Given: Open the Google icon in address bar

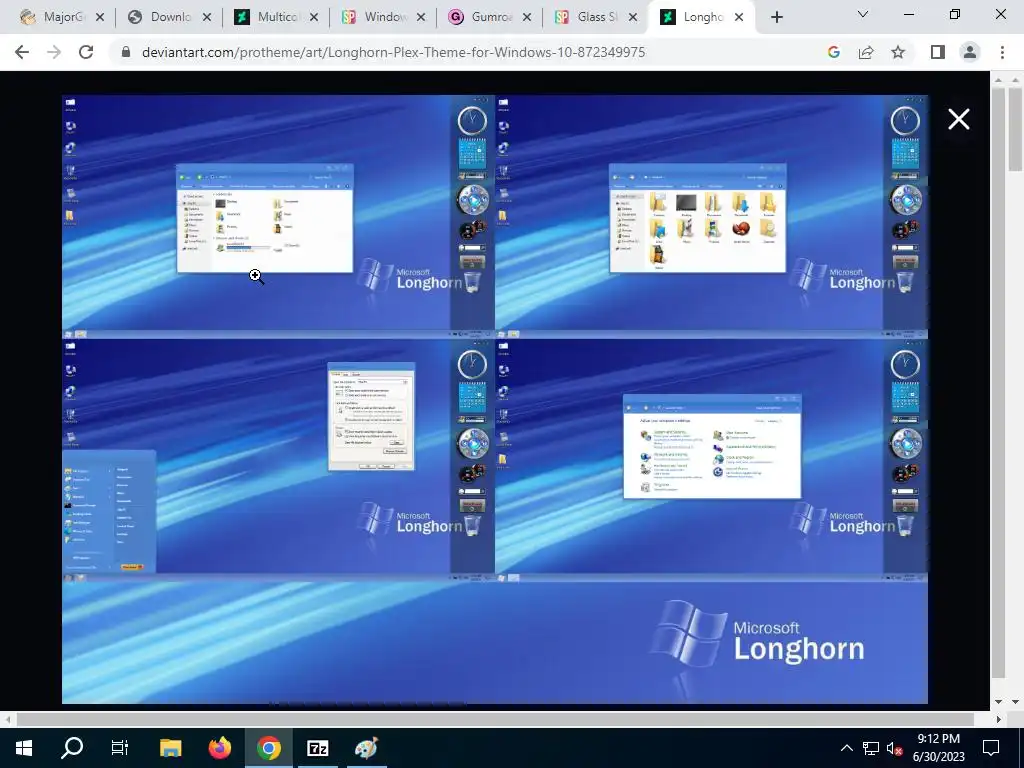Looking at the screenshot, I should pyautogui.click(x=833, y=52).
